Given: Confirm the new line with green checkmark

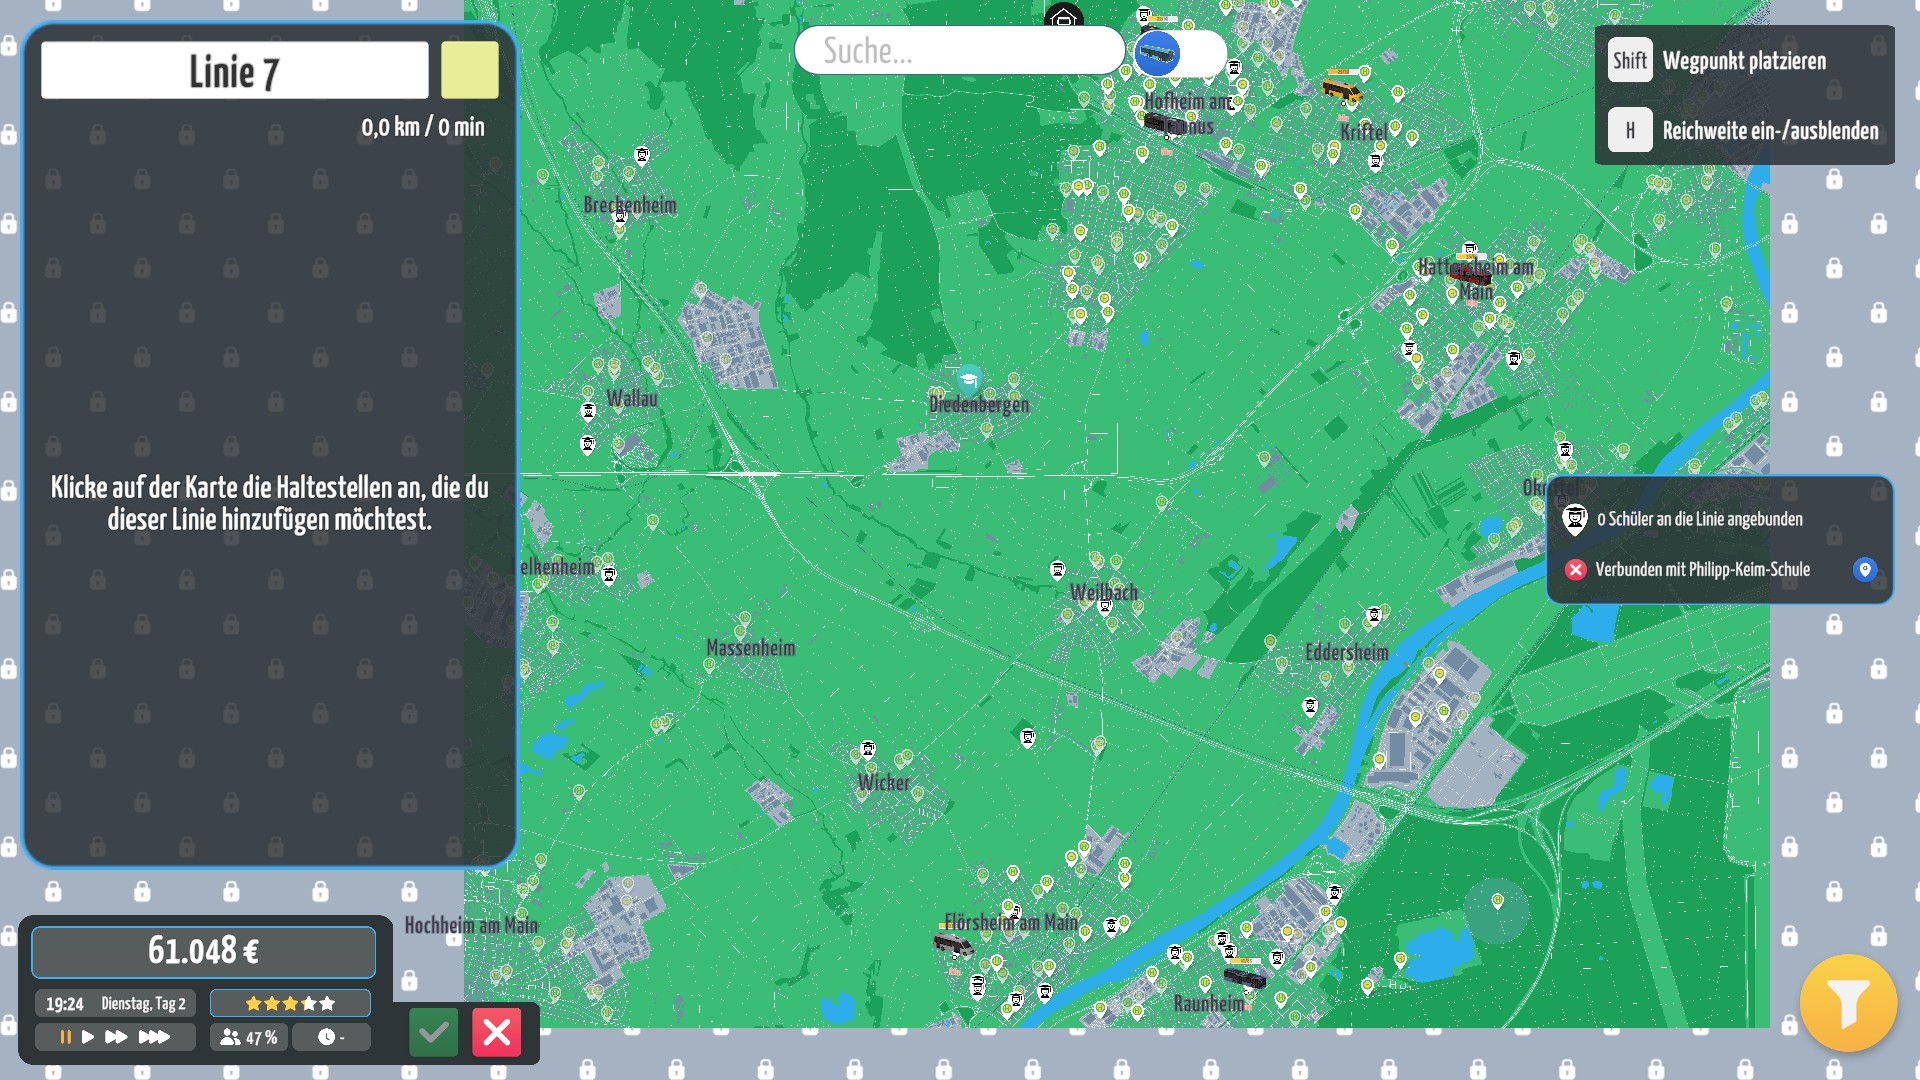Looking at the screenshot, I should (x=433, y=1032).
